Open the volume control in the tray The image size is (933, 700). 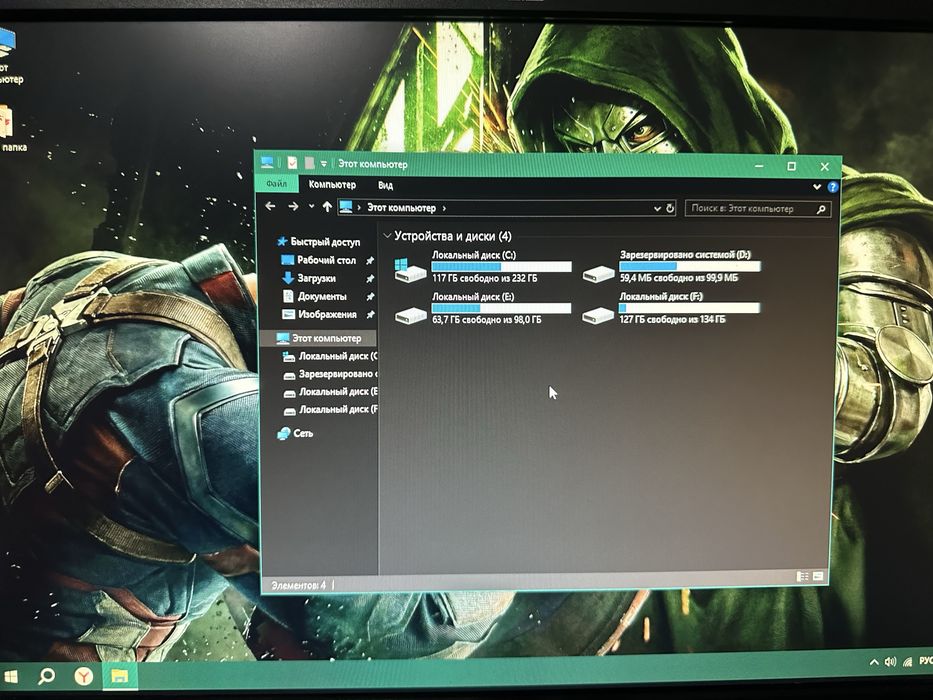[x=891, y=662]
